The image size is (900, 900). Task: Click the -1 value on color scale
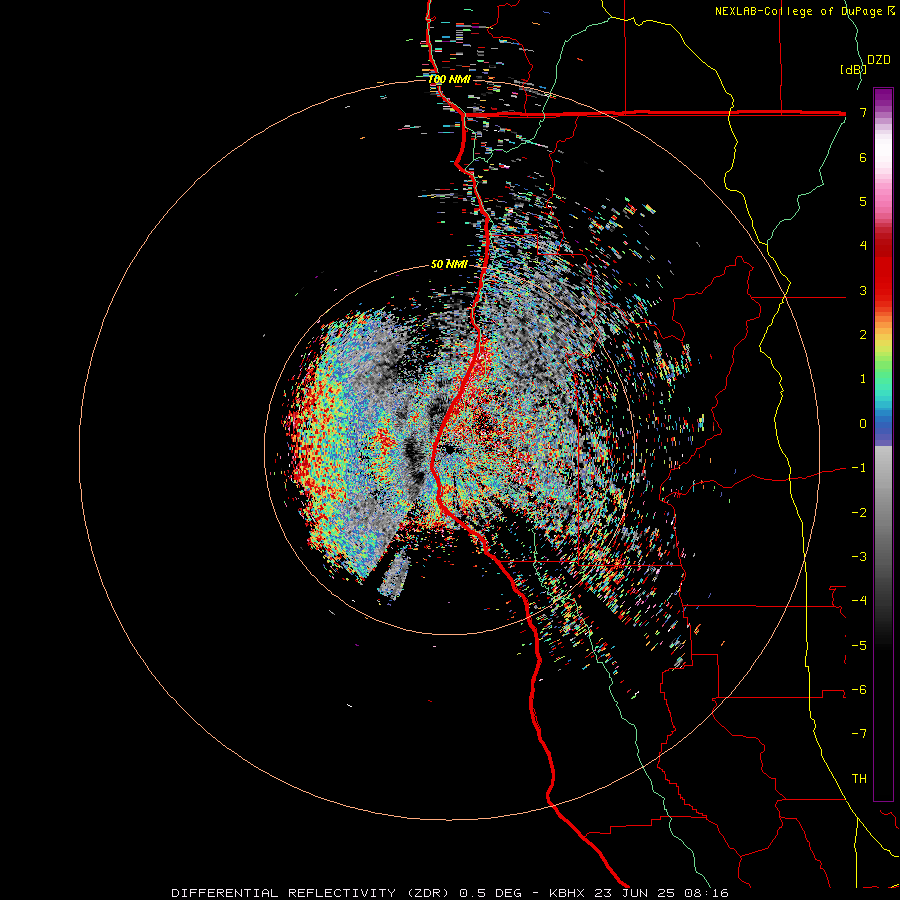[x=859, y=468]
